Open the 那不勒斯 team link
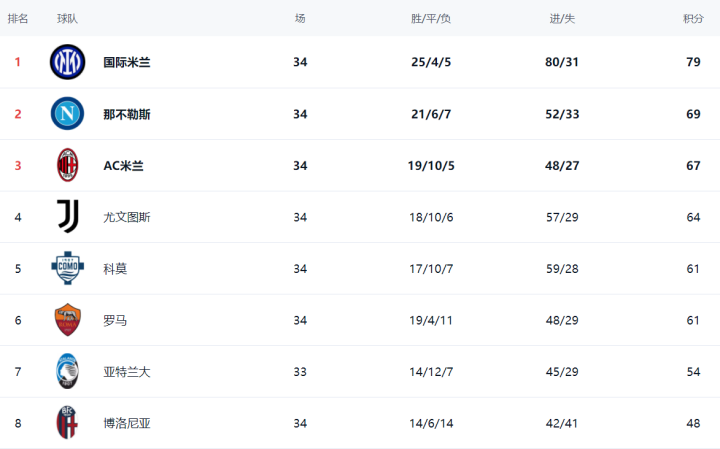 point(127,114)
